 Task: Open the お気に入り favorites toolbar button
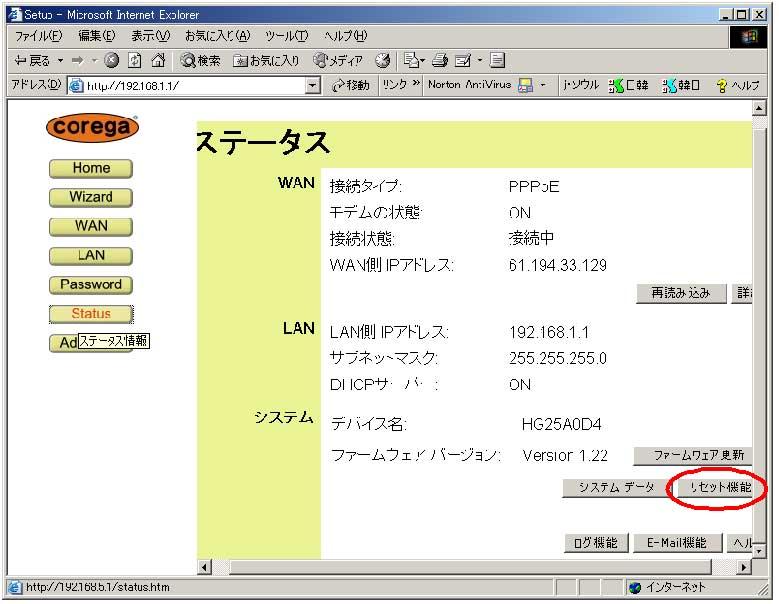266,61
